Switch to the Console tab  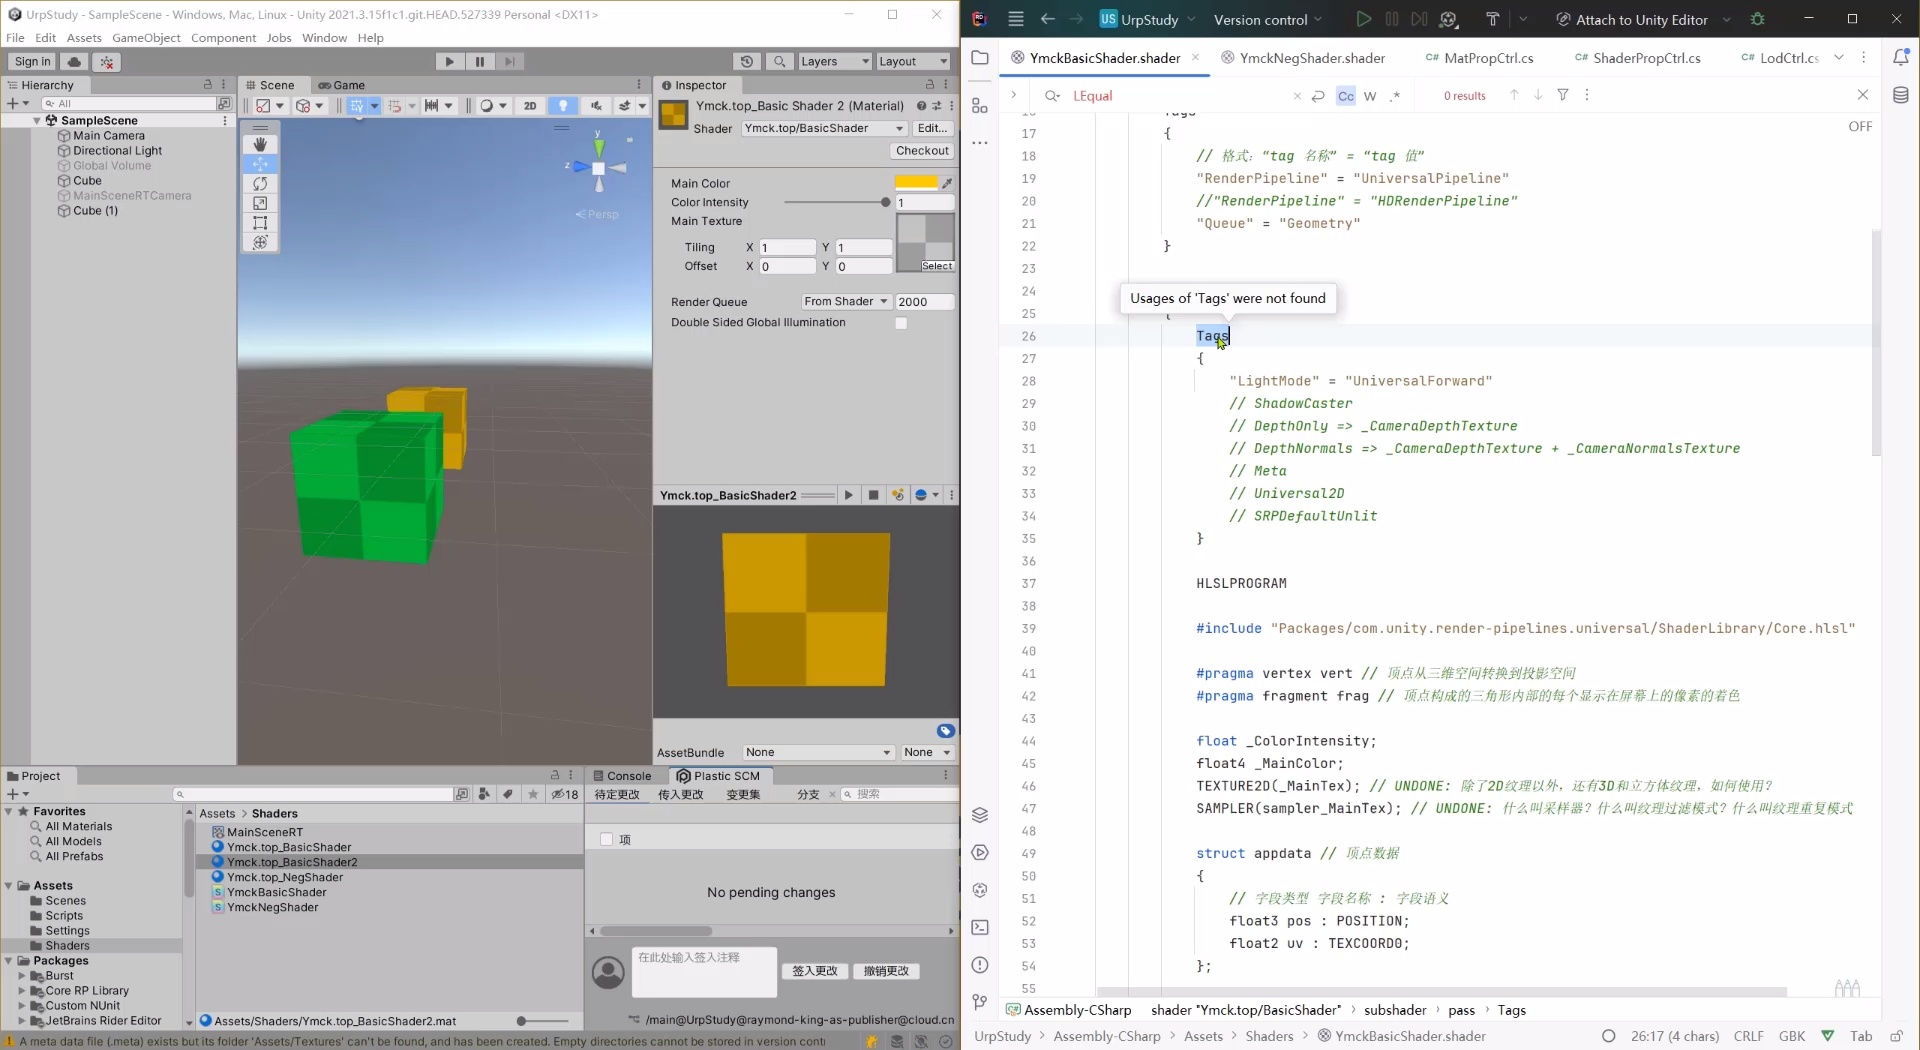click(x=630, y=775)
